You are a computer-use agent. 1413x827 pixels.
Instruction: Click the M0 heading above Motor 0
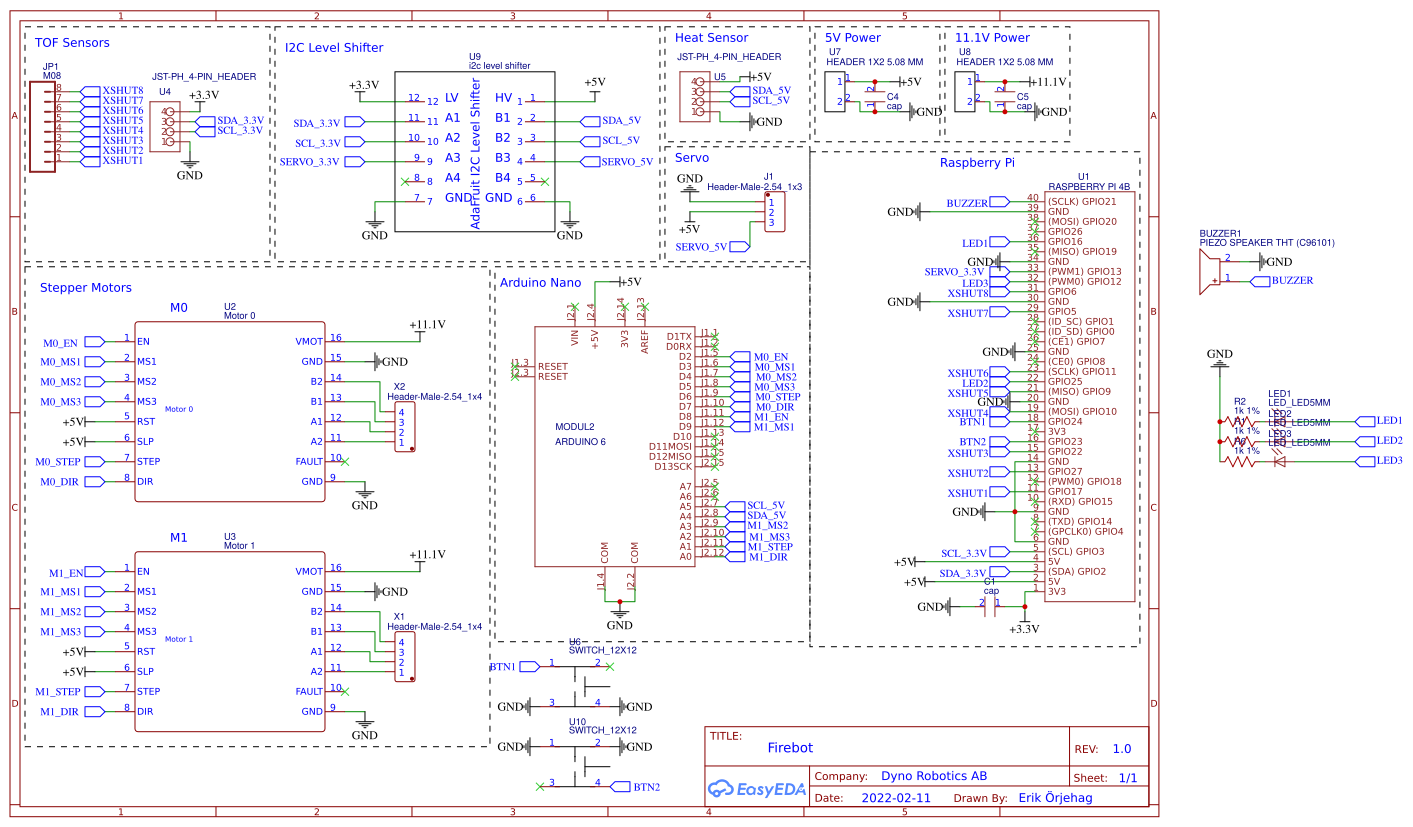pyautogui.click(x=178, y=308)
